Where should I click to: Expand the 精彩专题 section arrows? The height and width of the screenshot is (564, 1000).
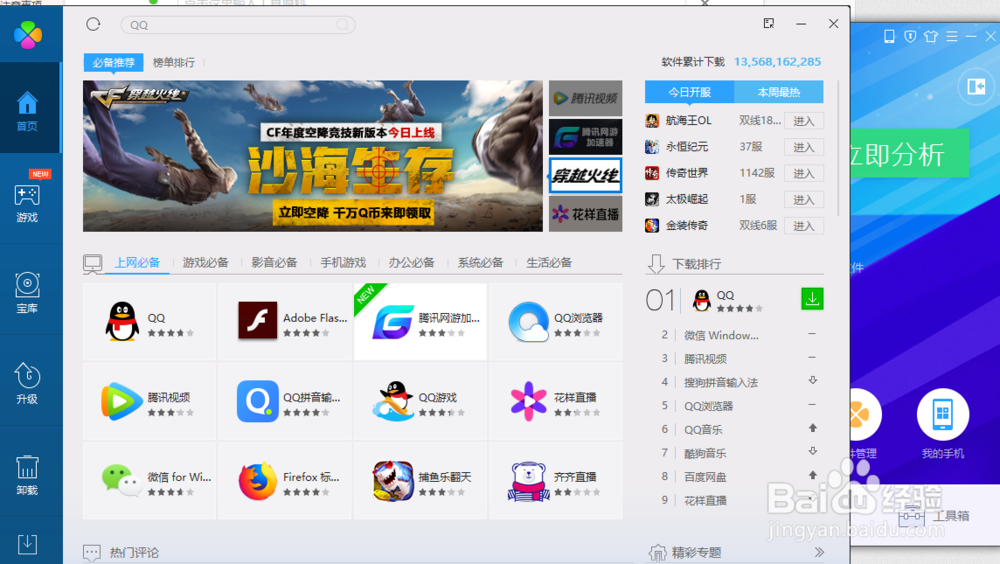(819, 552)
